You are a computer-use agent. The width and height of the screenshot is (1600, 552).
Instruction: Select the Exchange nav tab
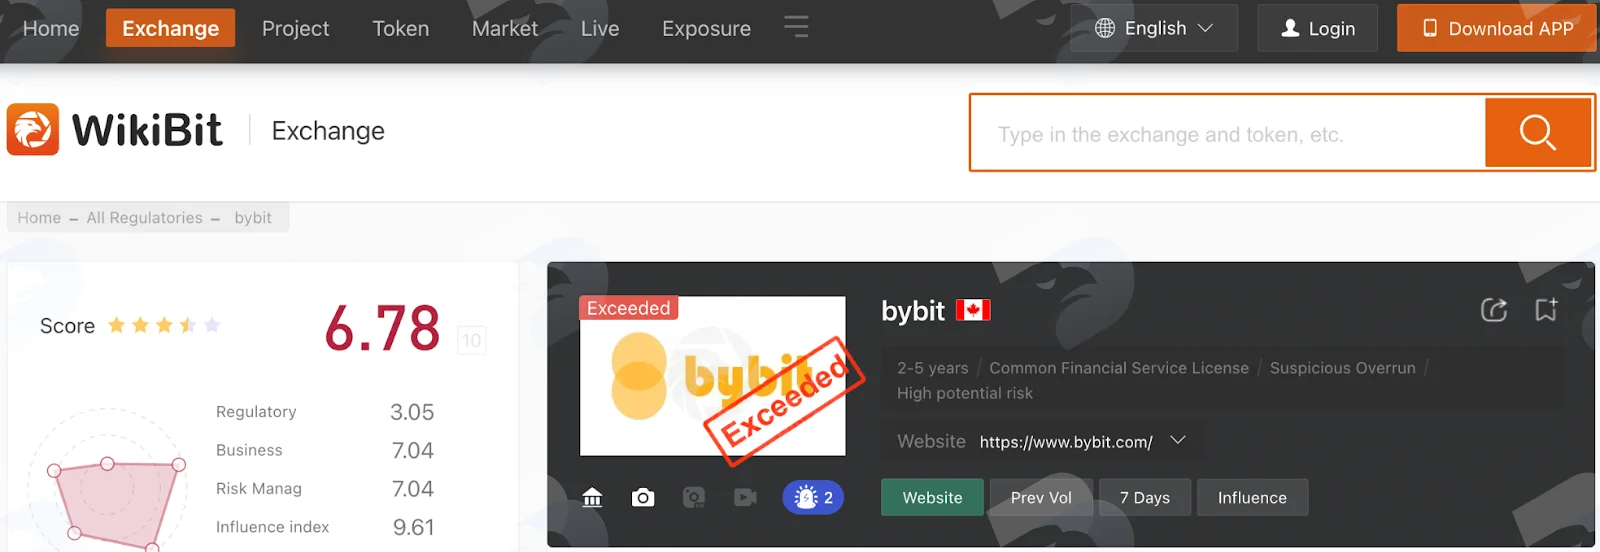pyautogui.click(x=170, y=28)
